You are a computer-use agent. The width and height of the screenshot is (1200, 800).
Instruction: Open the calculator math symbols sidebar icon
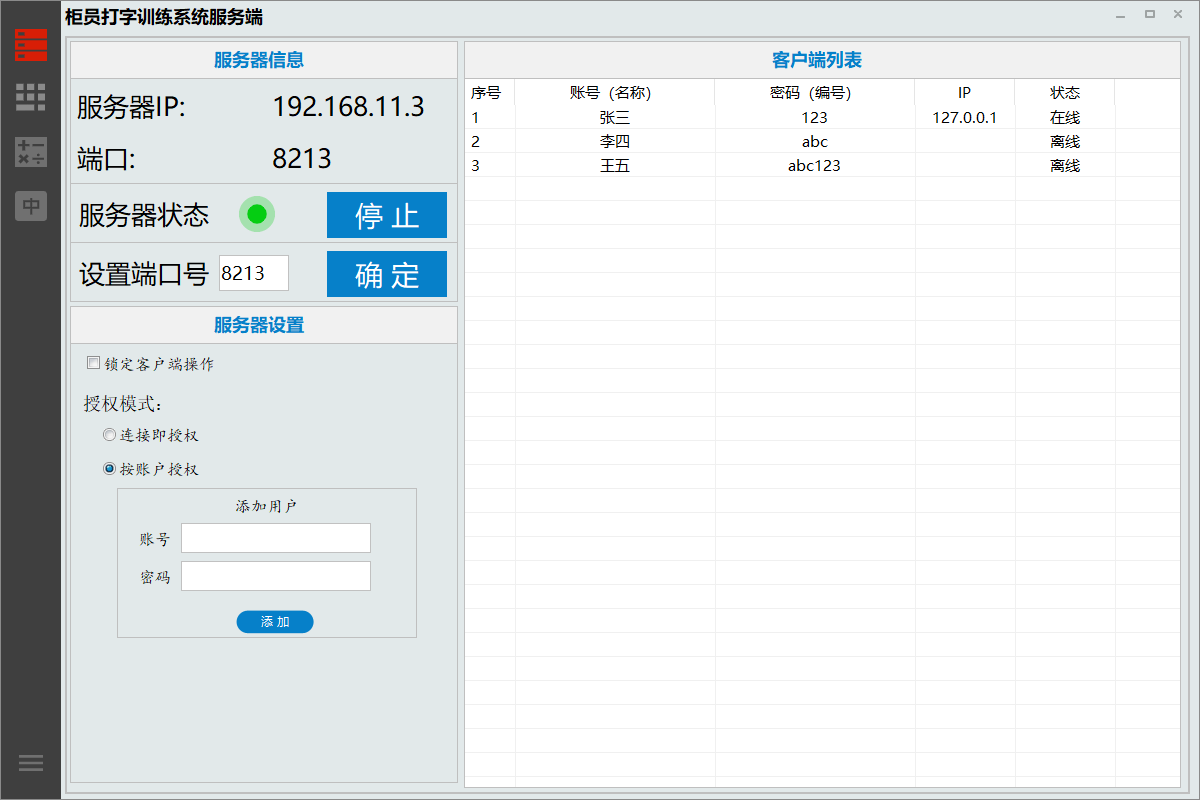click(x=31, y=152)
